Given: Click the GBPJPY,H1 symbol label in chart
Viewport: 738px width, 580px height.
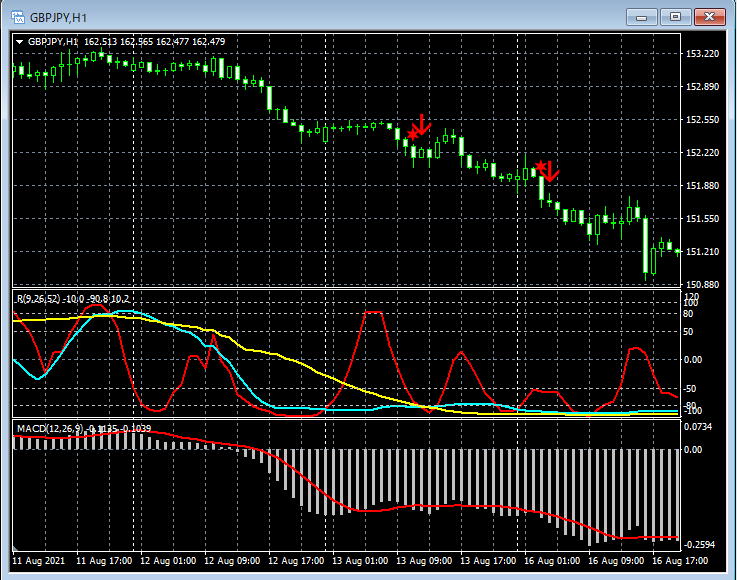Looking at the screenshot, I should pos(54,42).
